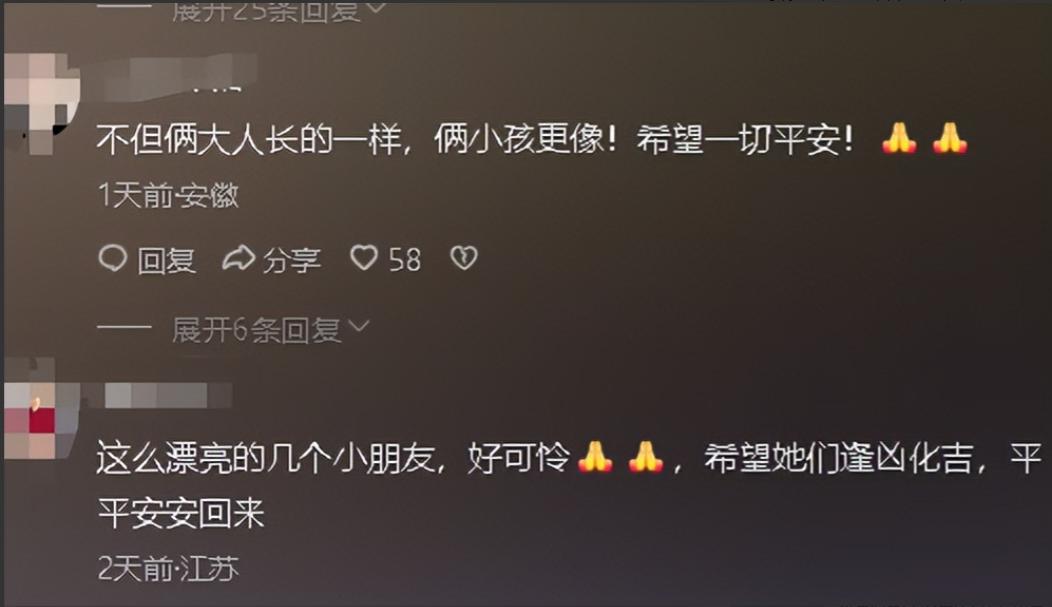The height and width of the screenshot is (607, 1052).
Task: Click the 分享 share label
Action: click(291, 260)
